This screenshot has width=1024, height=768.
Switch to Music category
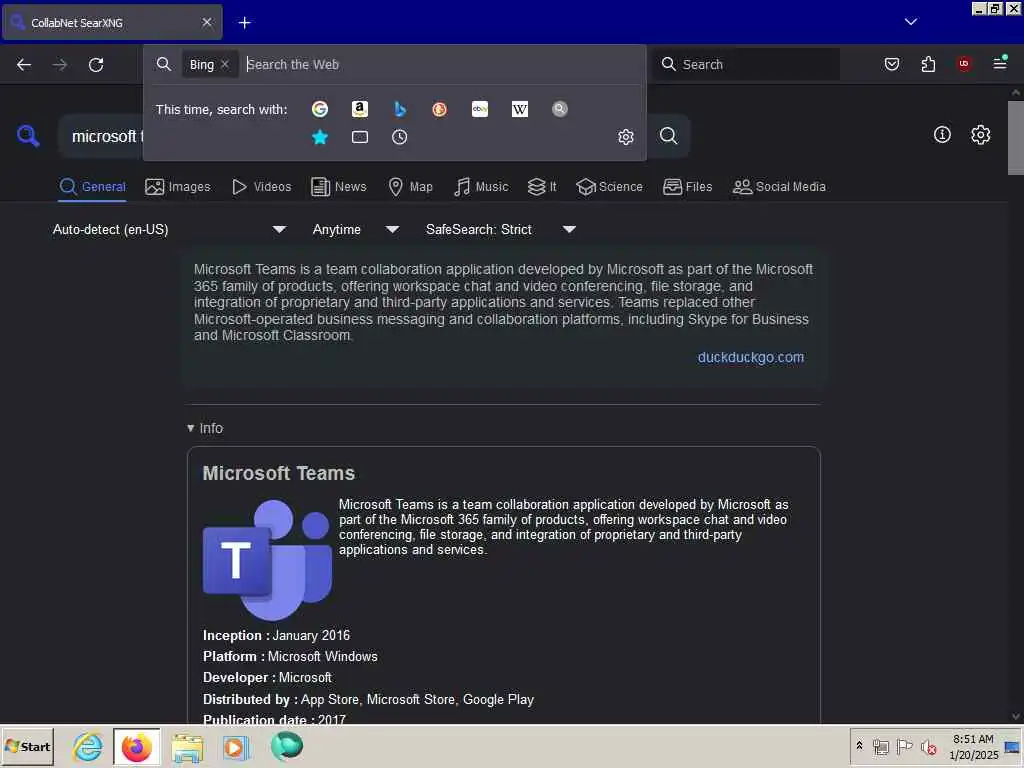(481, 187)
